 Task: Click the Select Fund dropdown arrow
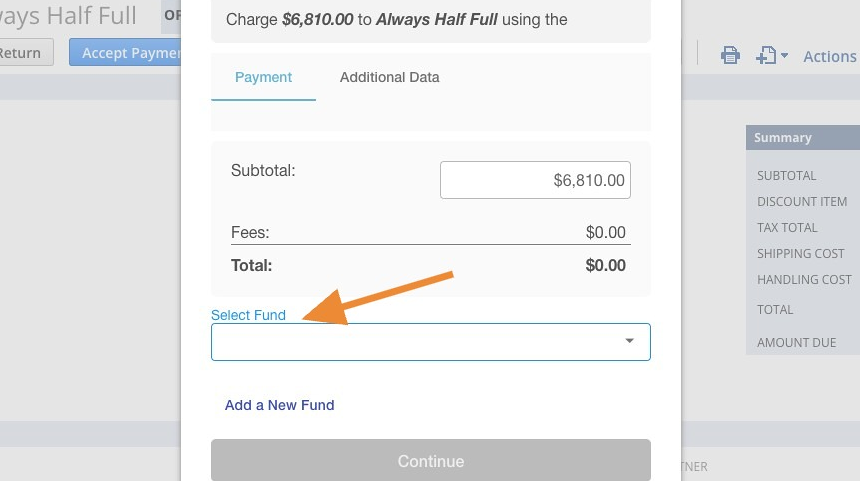point(630,341)
